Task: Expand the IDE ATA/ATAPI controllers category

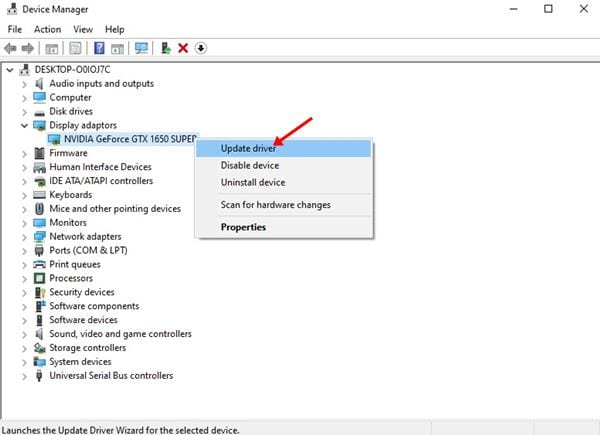Action: [x=24, y=182]
